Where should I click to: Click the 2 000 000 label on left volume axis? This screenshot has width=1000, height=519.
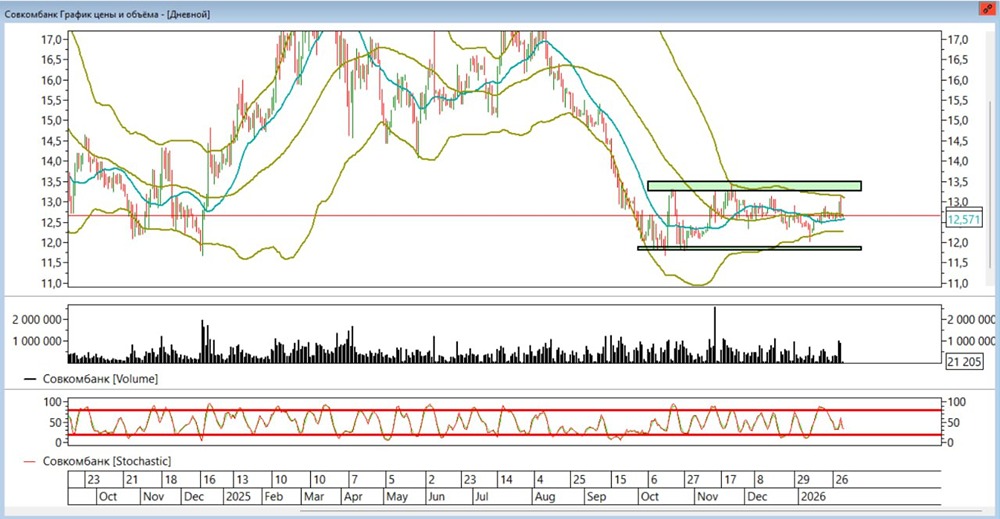tap(37, 319)
